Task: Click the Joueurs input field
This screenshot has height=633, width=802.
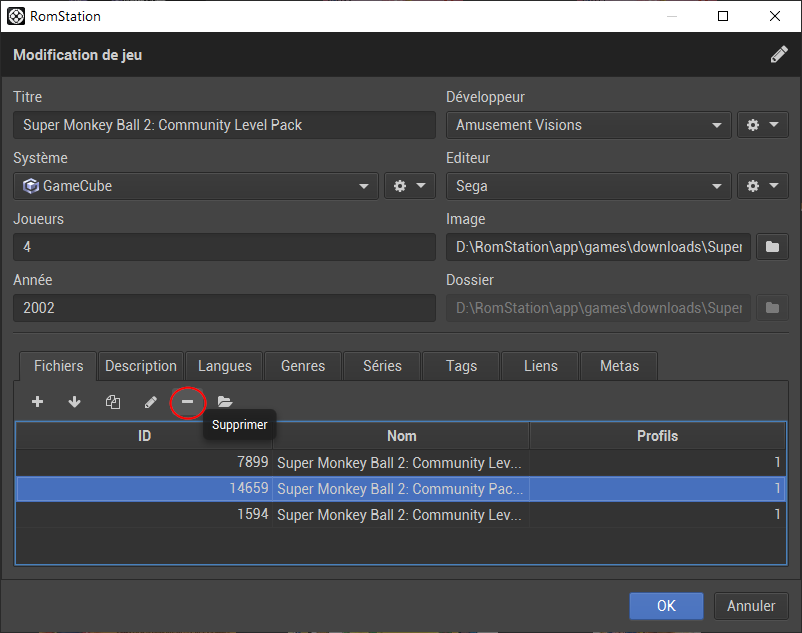Action: click(x=225, y=247)
